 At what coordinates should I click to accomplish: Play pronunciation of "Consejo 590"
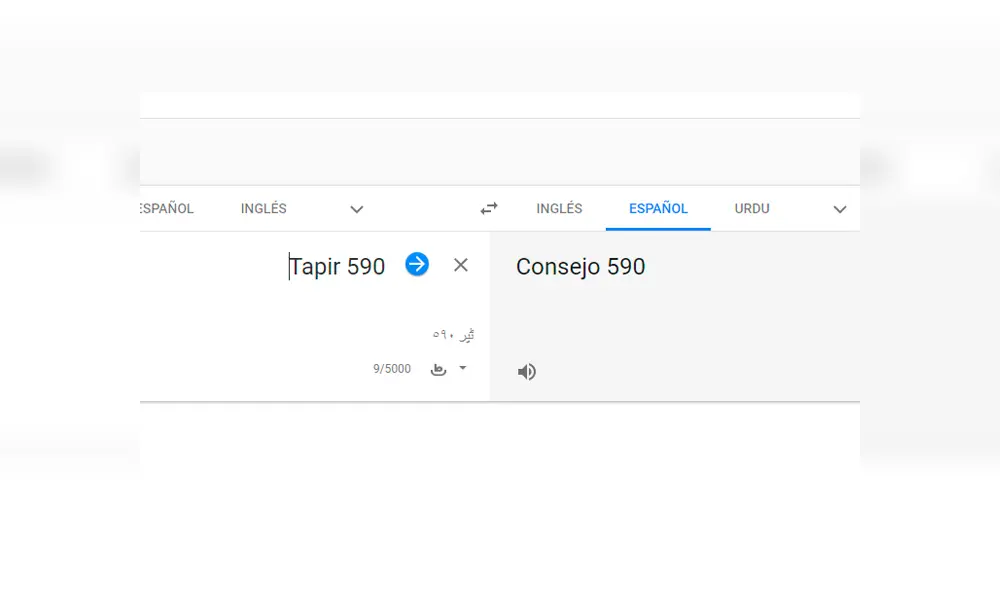tap(527, 371)
